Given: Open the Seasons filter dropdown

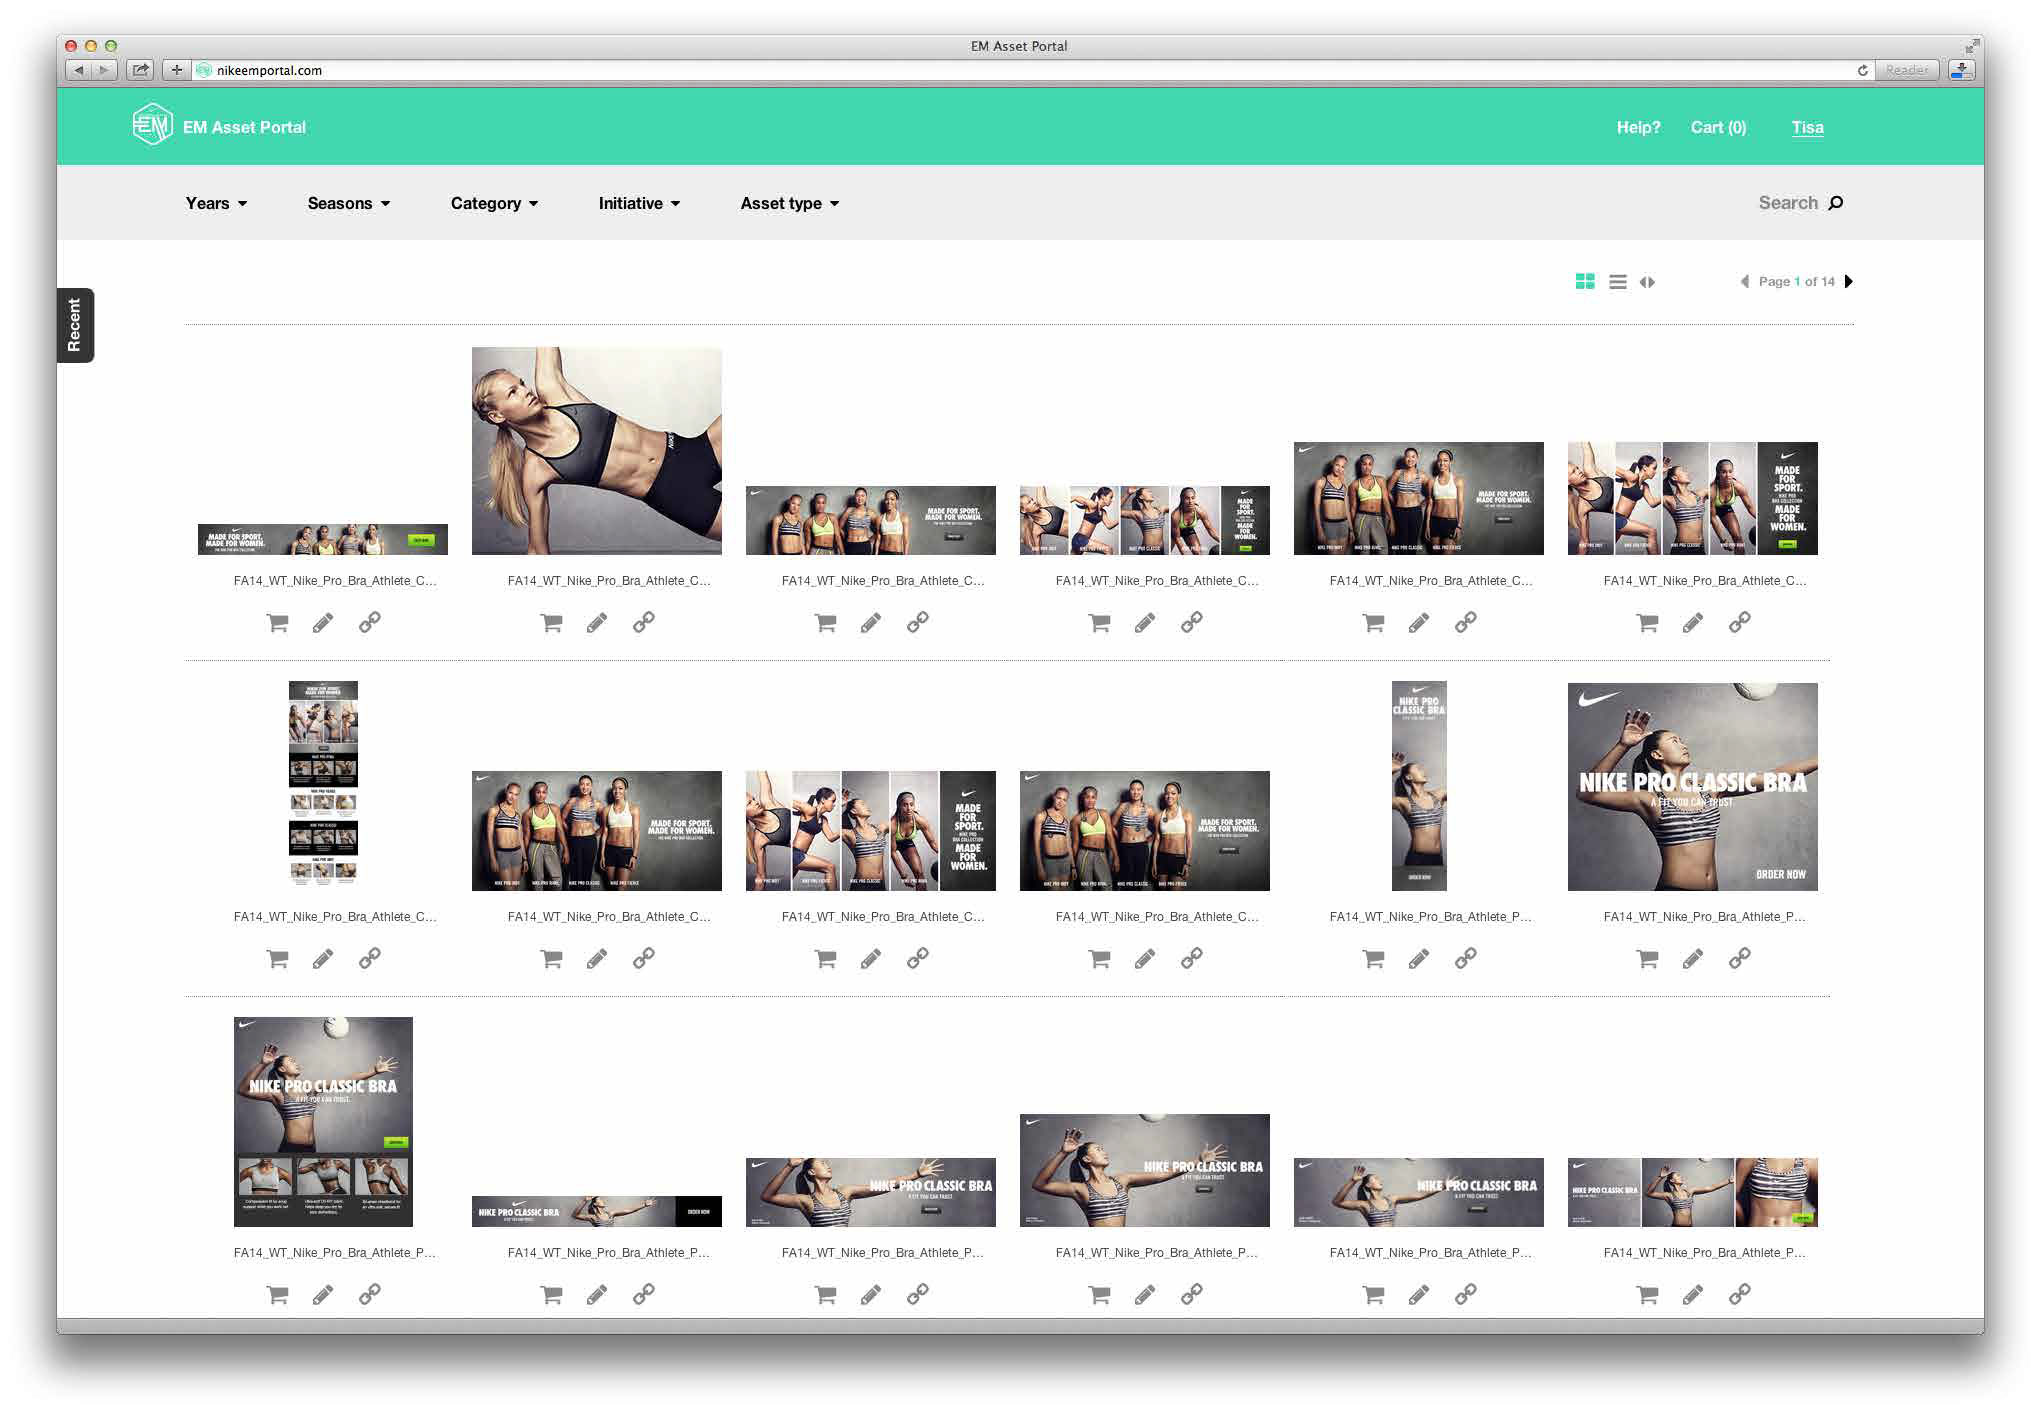Looking at the screenshot, I should [348, 203].
